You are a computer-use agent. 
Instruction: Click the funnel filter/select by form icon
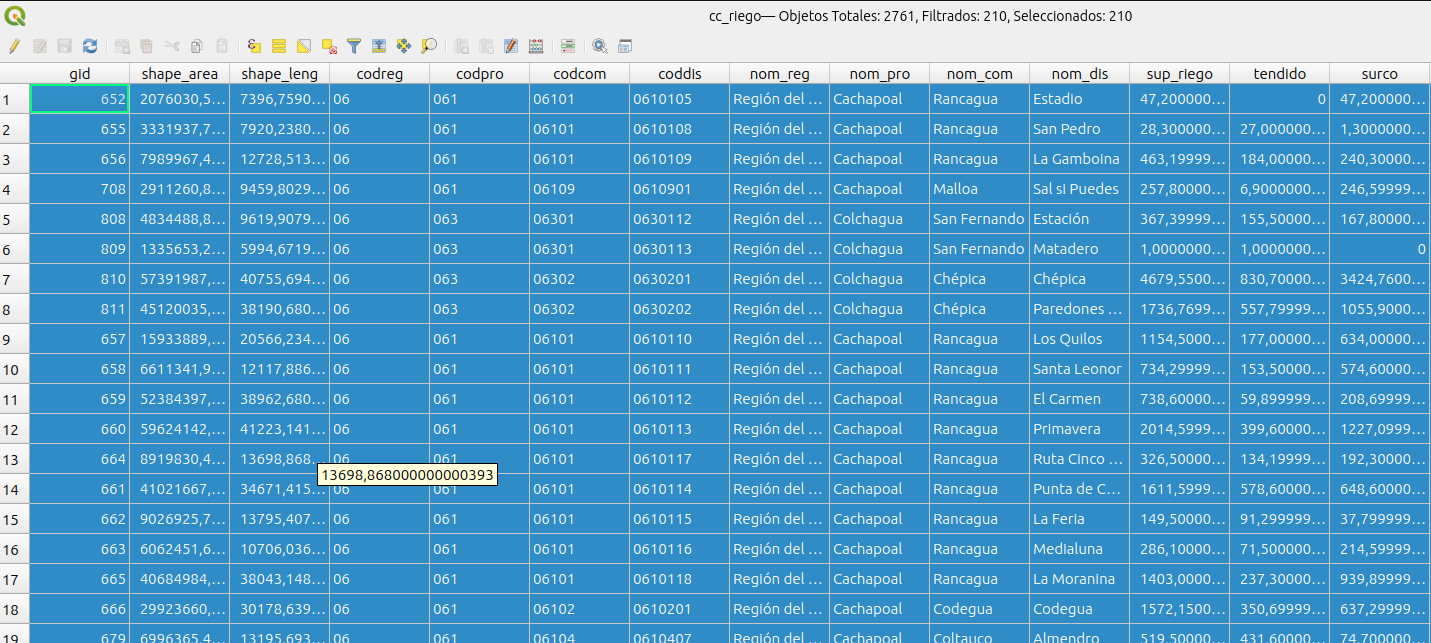(x=354, y=46)
